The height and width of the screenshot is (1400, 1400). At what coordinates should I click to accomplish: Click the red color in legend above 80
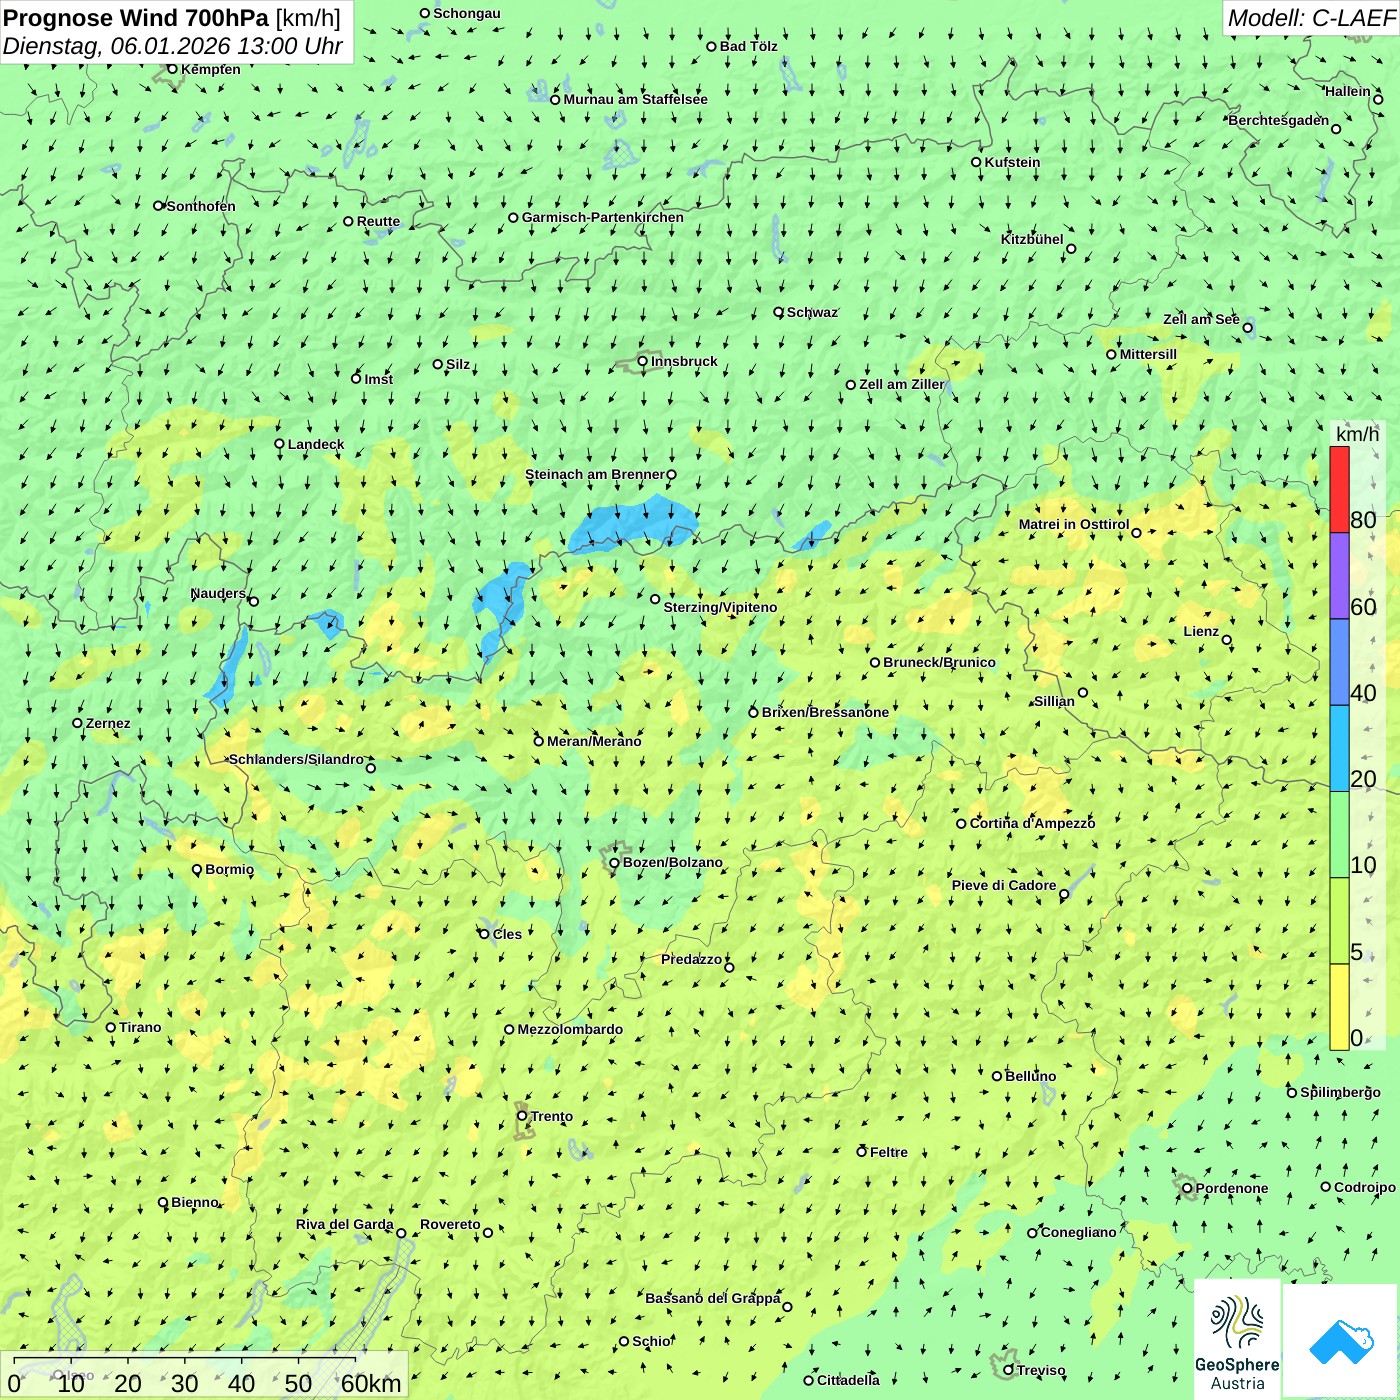tap(1339, 489)
